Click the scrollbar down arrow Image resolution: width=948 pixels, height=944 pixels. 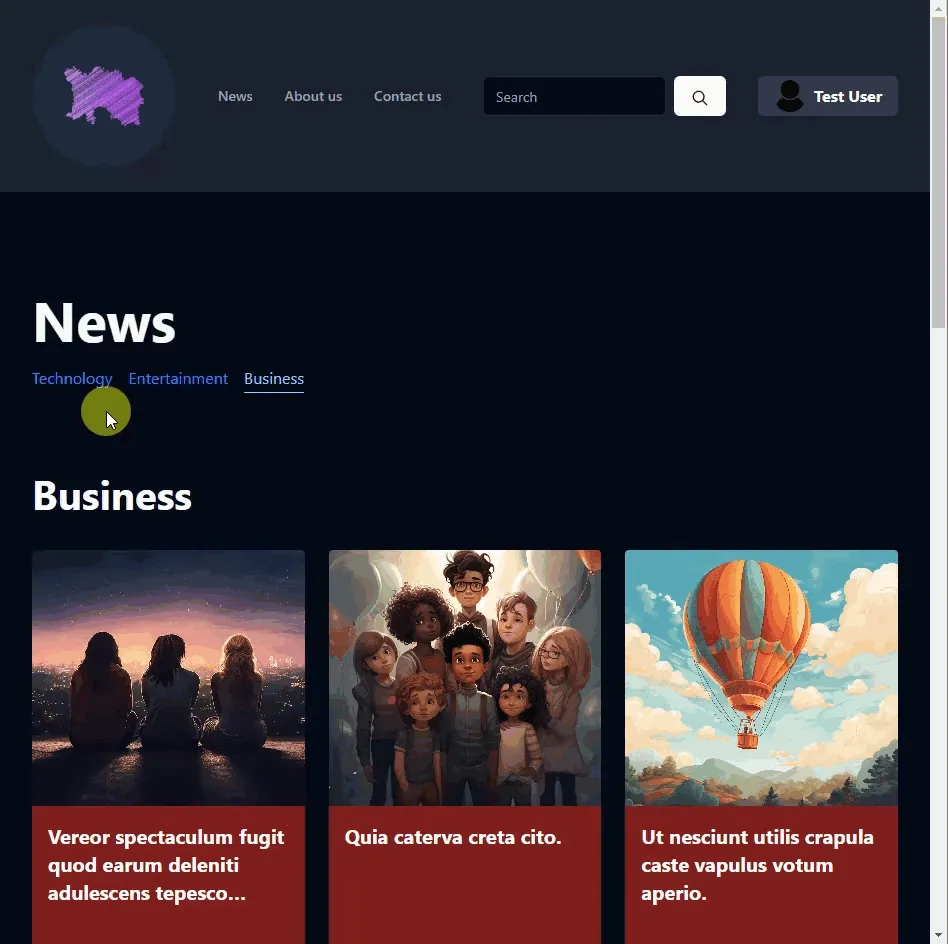pos(938,936)
